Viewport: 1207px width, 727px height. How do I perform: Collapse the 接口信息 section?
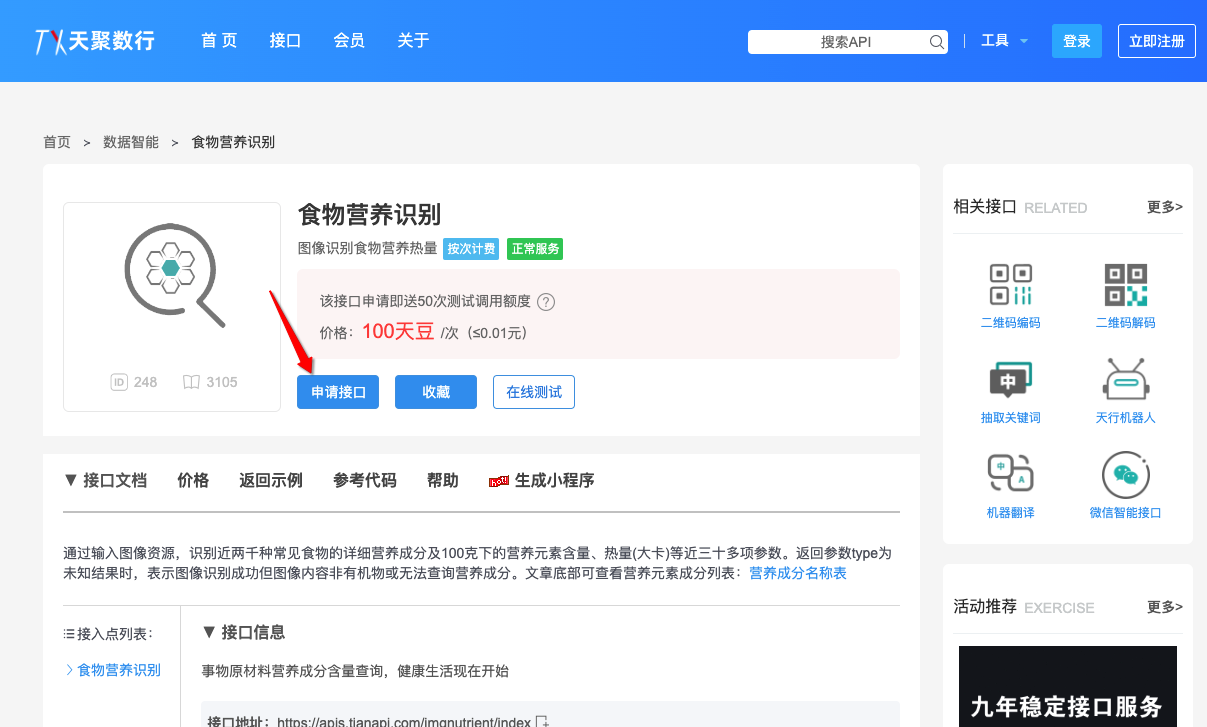[243, 632]
